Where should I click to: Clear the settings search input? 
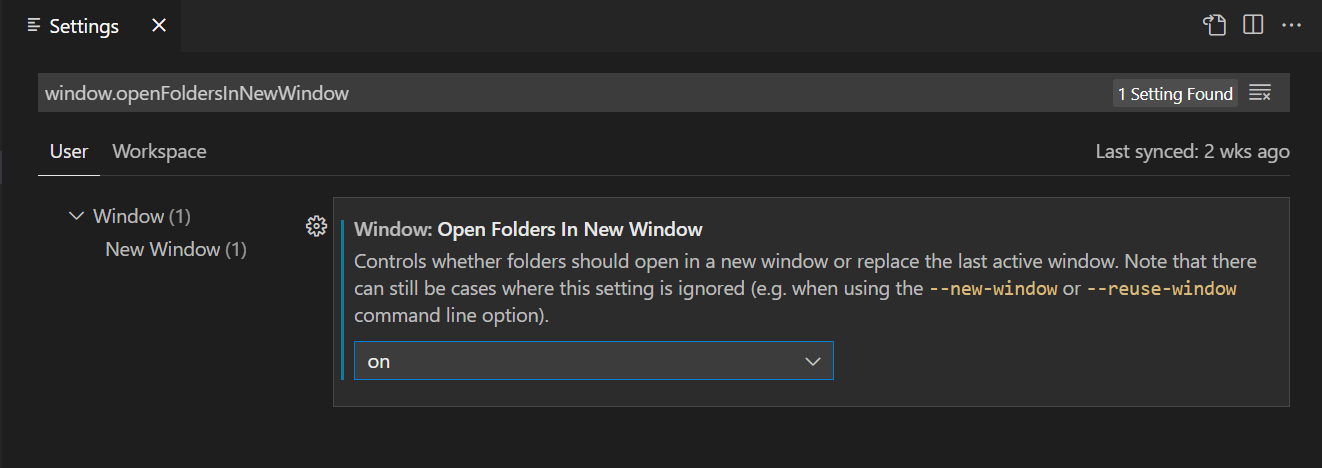click(1260, 94)
